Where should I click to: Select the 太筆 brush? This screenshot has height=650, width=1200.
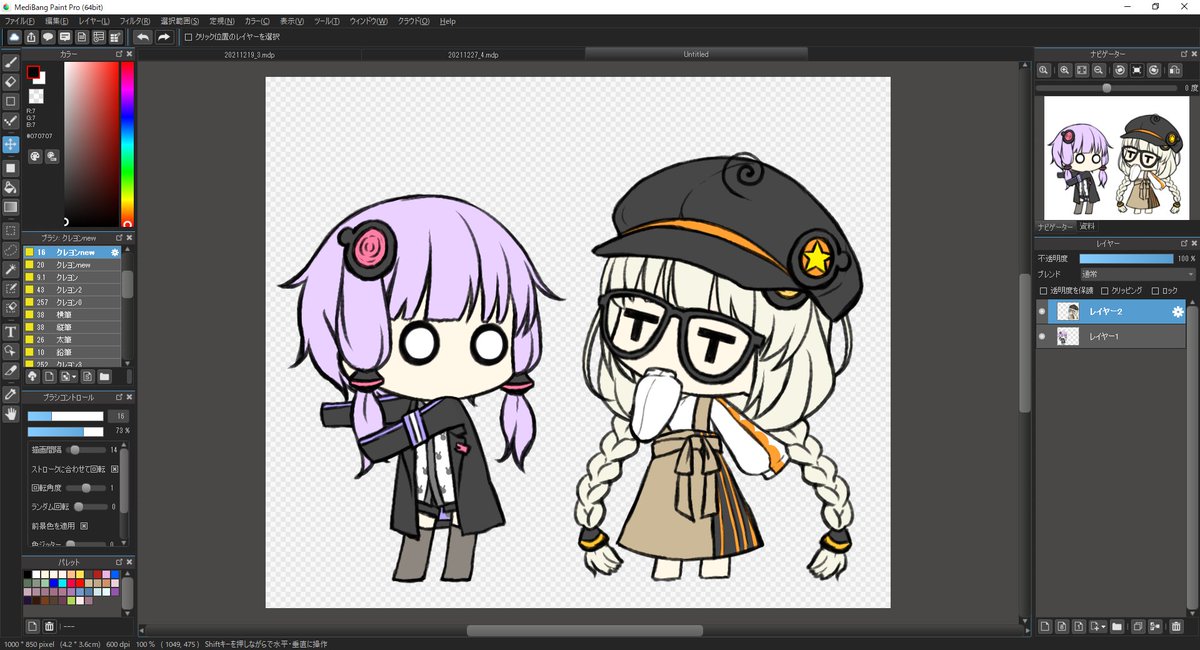click(x=72, y=340)
